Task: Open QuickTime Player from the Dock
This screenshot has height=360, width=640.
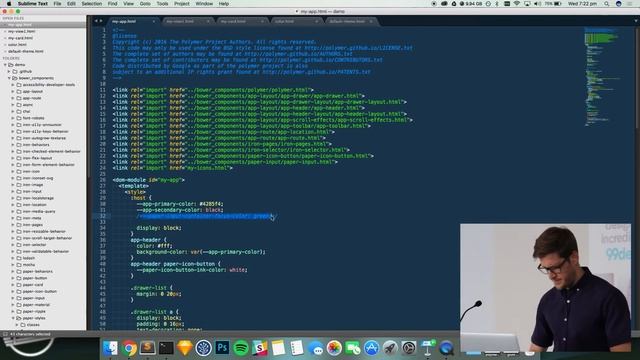Action: [x=446, y=348]
